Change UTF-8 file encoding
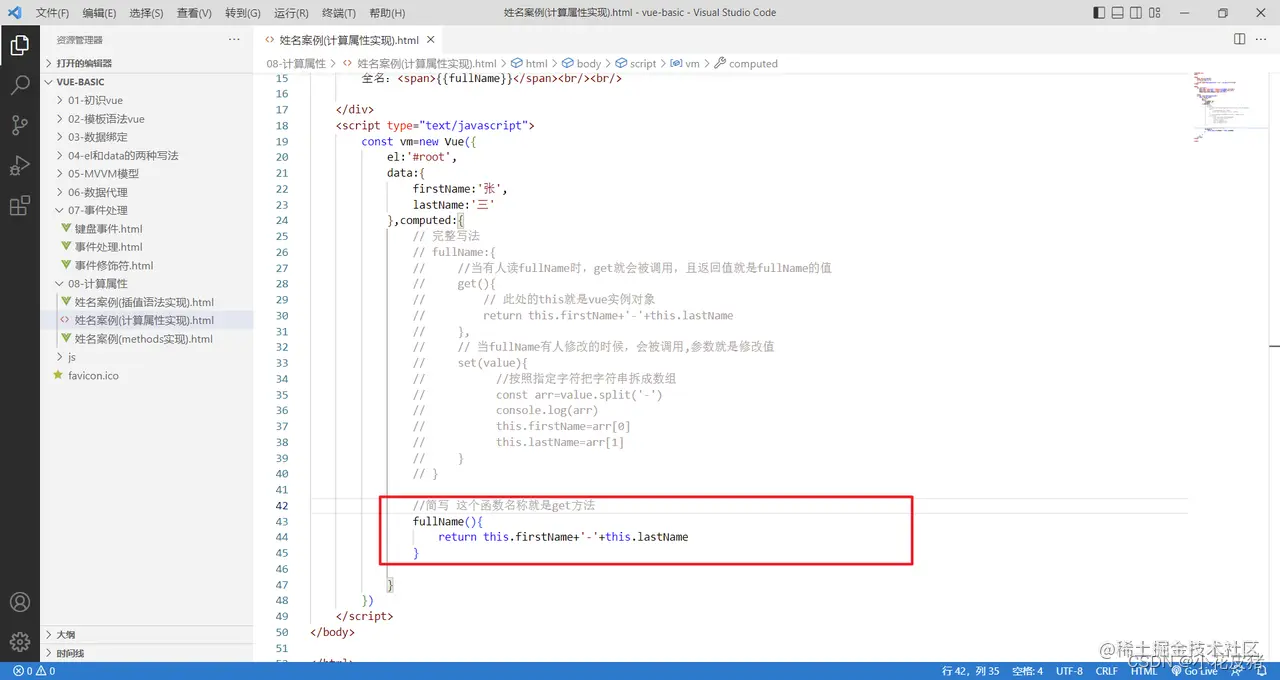This screenshot has height=680, width=1280. pos(1069,671)
